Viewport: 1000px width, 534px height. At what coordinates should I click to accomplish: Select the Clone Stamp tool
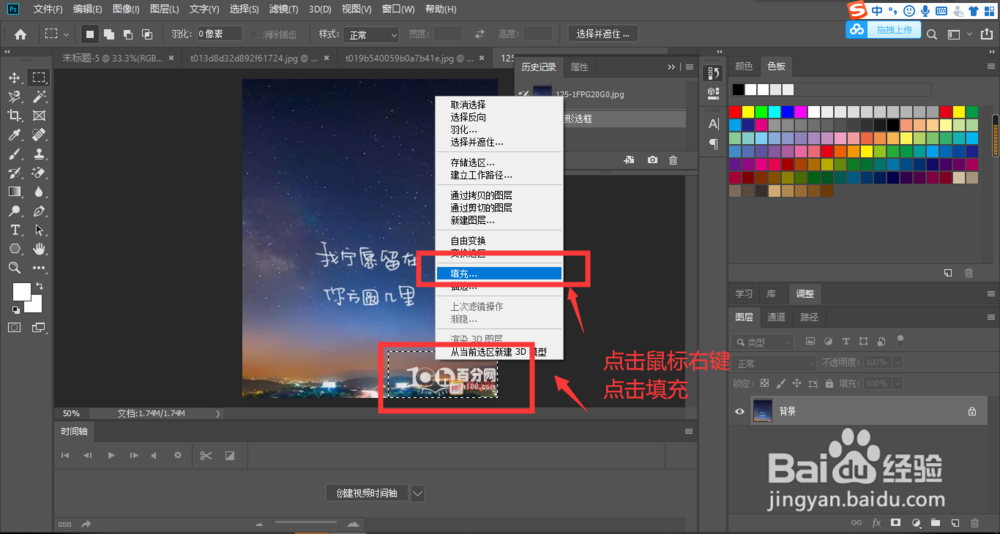click(x=39, y=154)
